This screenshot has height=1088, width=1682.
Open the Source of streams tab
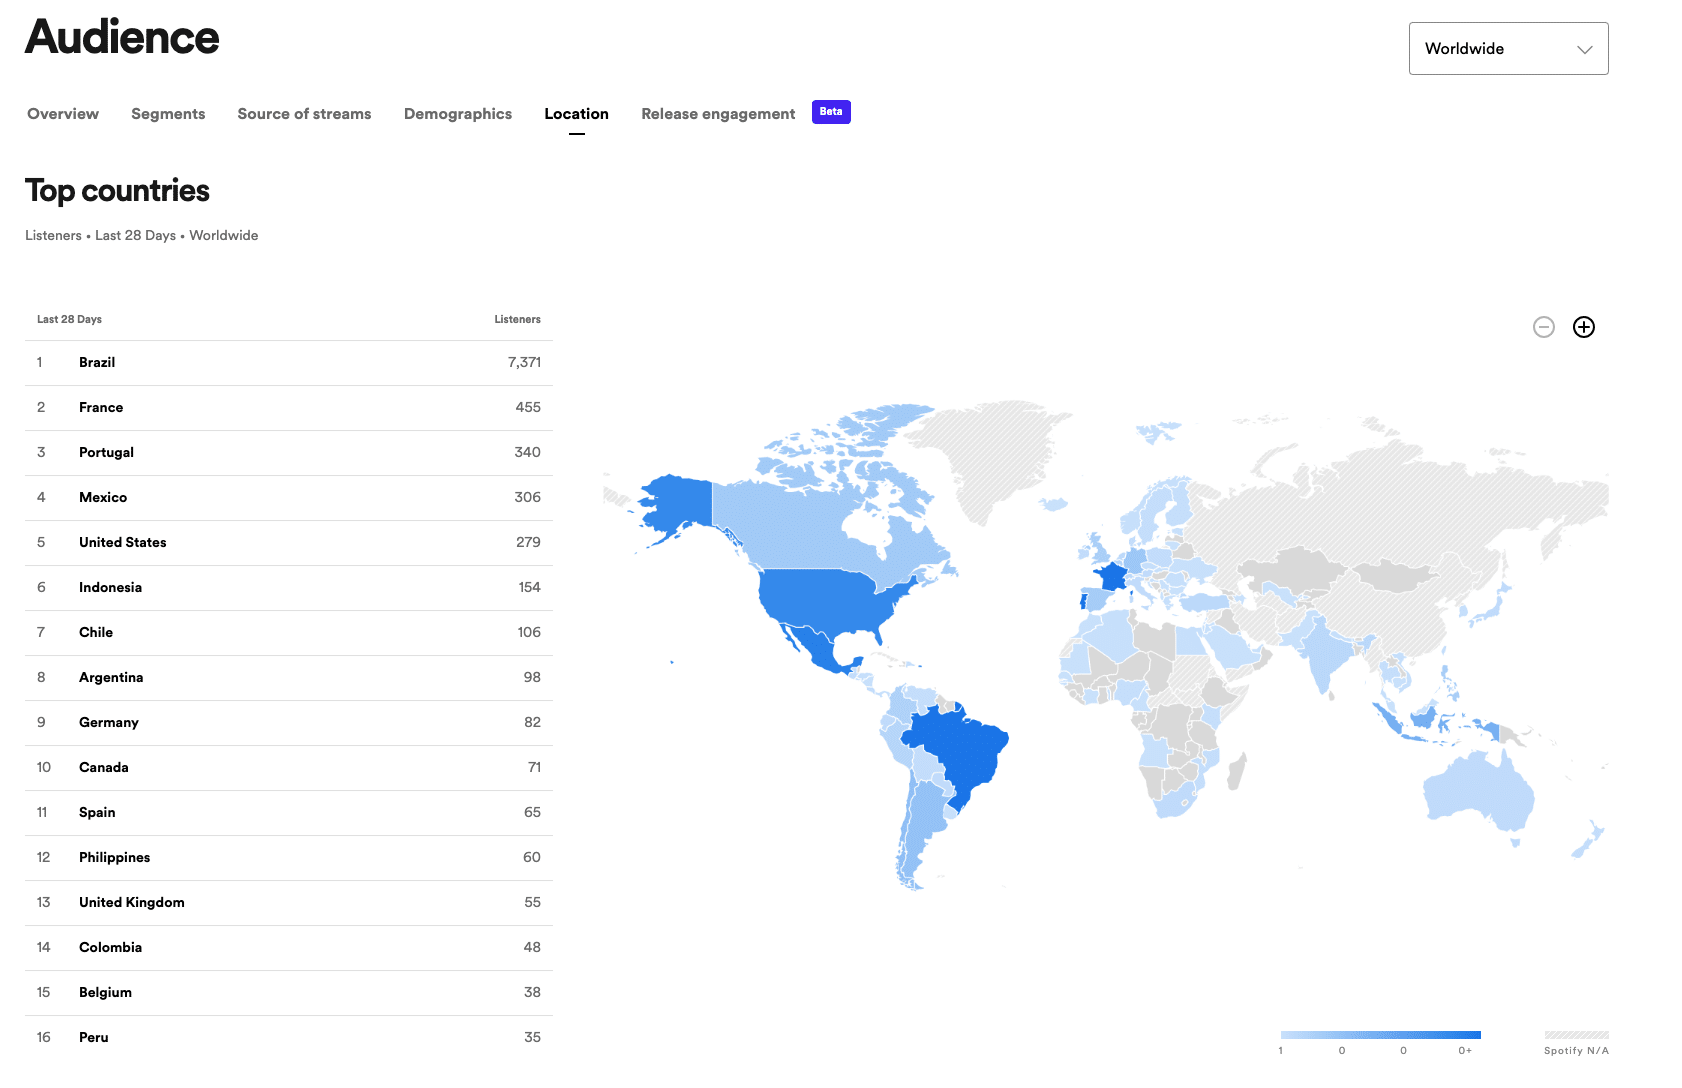pos(304,114)
